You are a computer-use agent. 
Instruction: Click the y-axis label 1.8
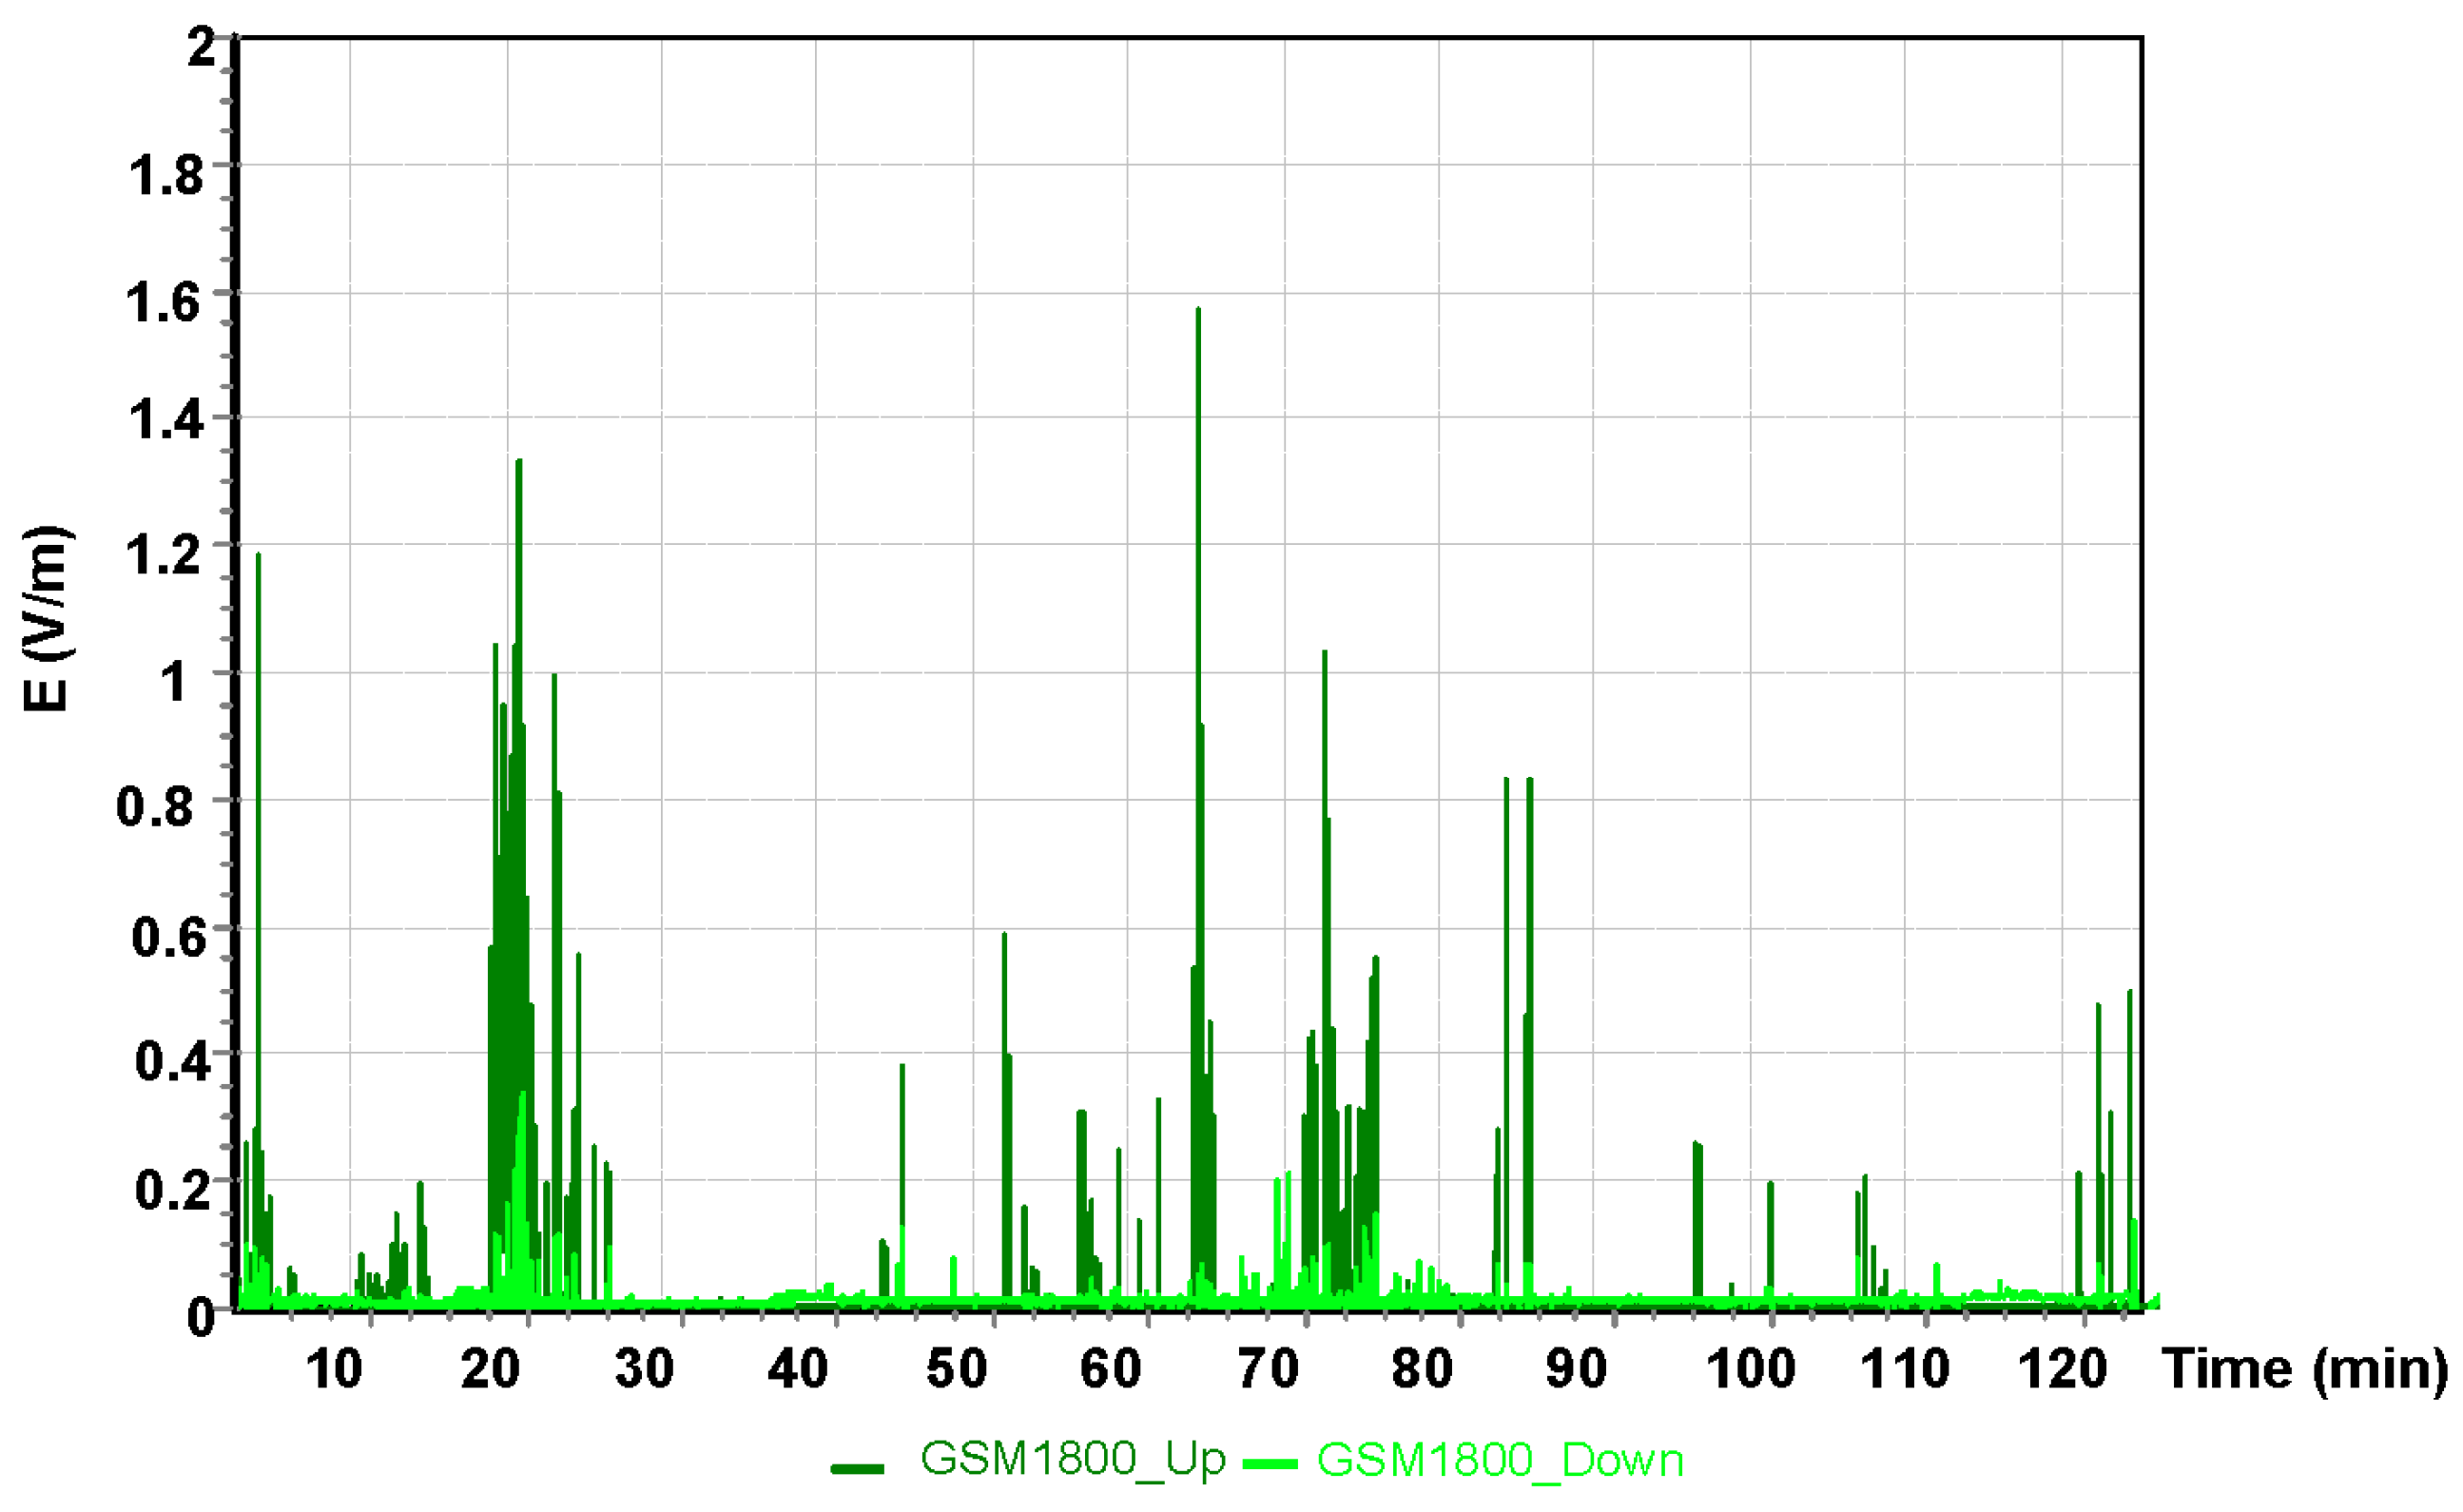pos(165,175)
